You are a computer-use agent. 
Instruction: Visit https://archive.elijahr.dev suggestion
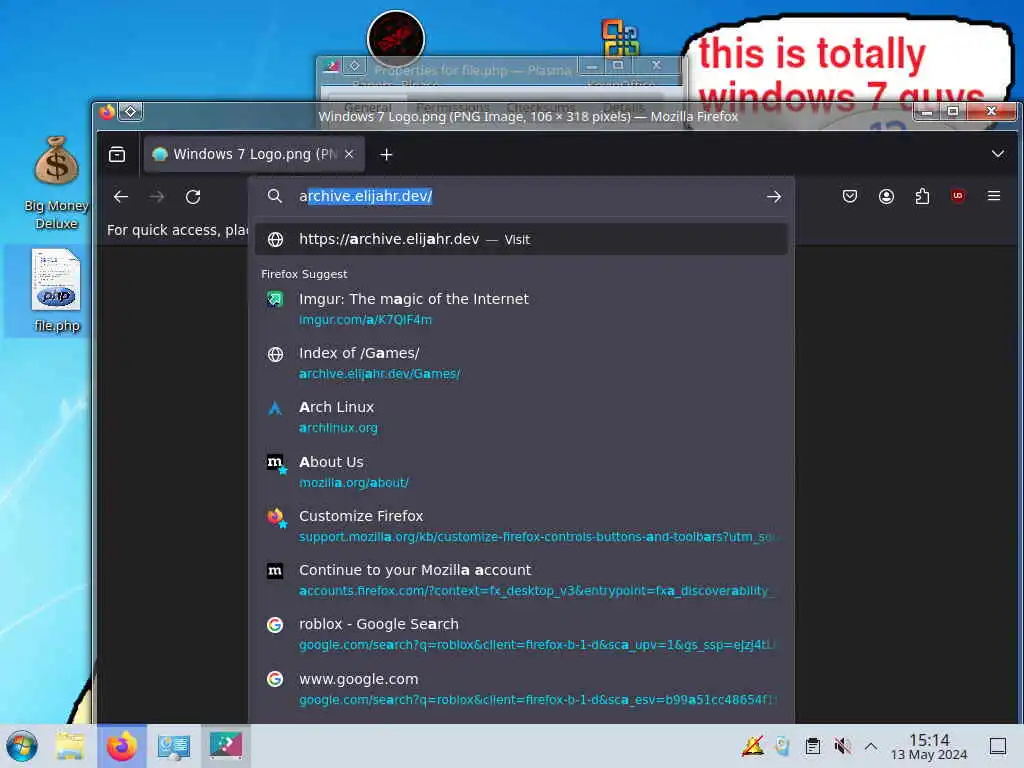coord(521,240)
